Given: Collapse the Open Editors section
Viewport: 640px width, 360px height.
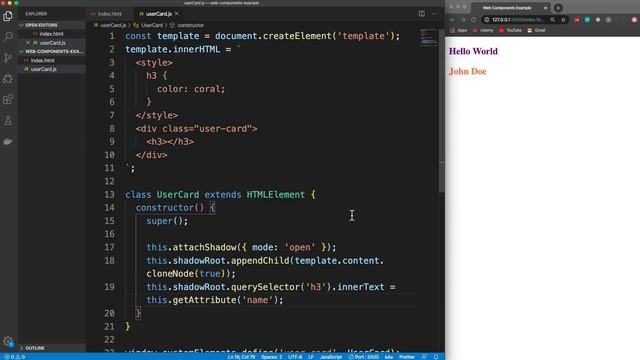Looking at the screenshot, I should click(x=51, y=25).
